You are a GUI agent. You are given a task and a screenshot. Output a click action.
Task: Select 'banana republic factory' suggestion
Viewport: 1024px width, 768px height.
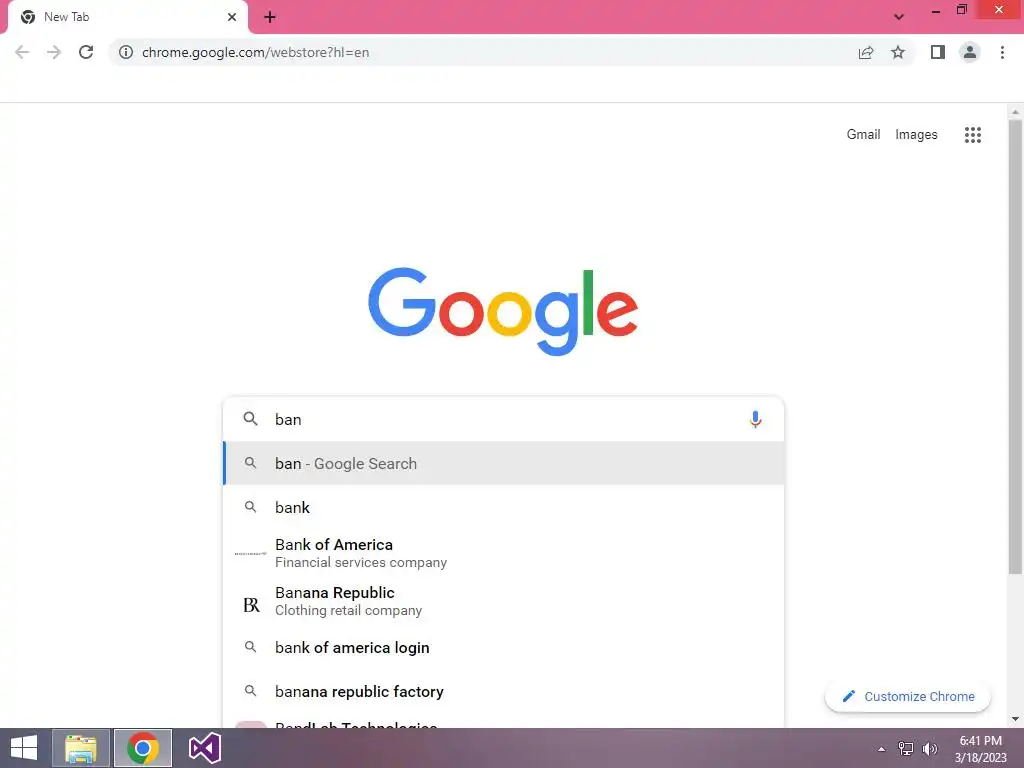(x=504, y=692)
